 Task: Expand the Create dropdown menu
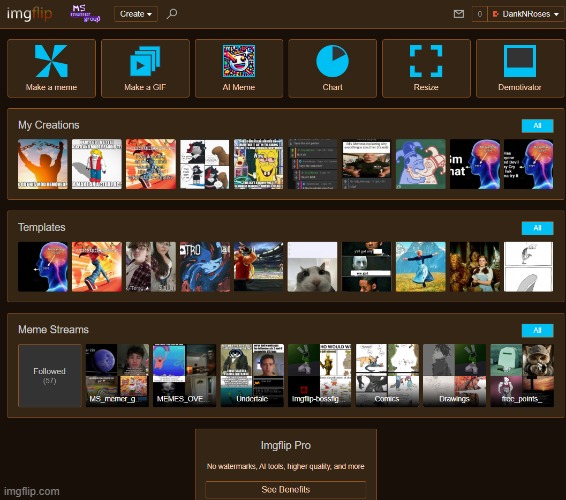coord(136,14)
